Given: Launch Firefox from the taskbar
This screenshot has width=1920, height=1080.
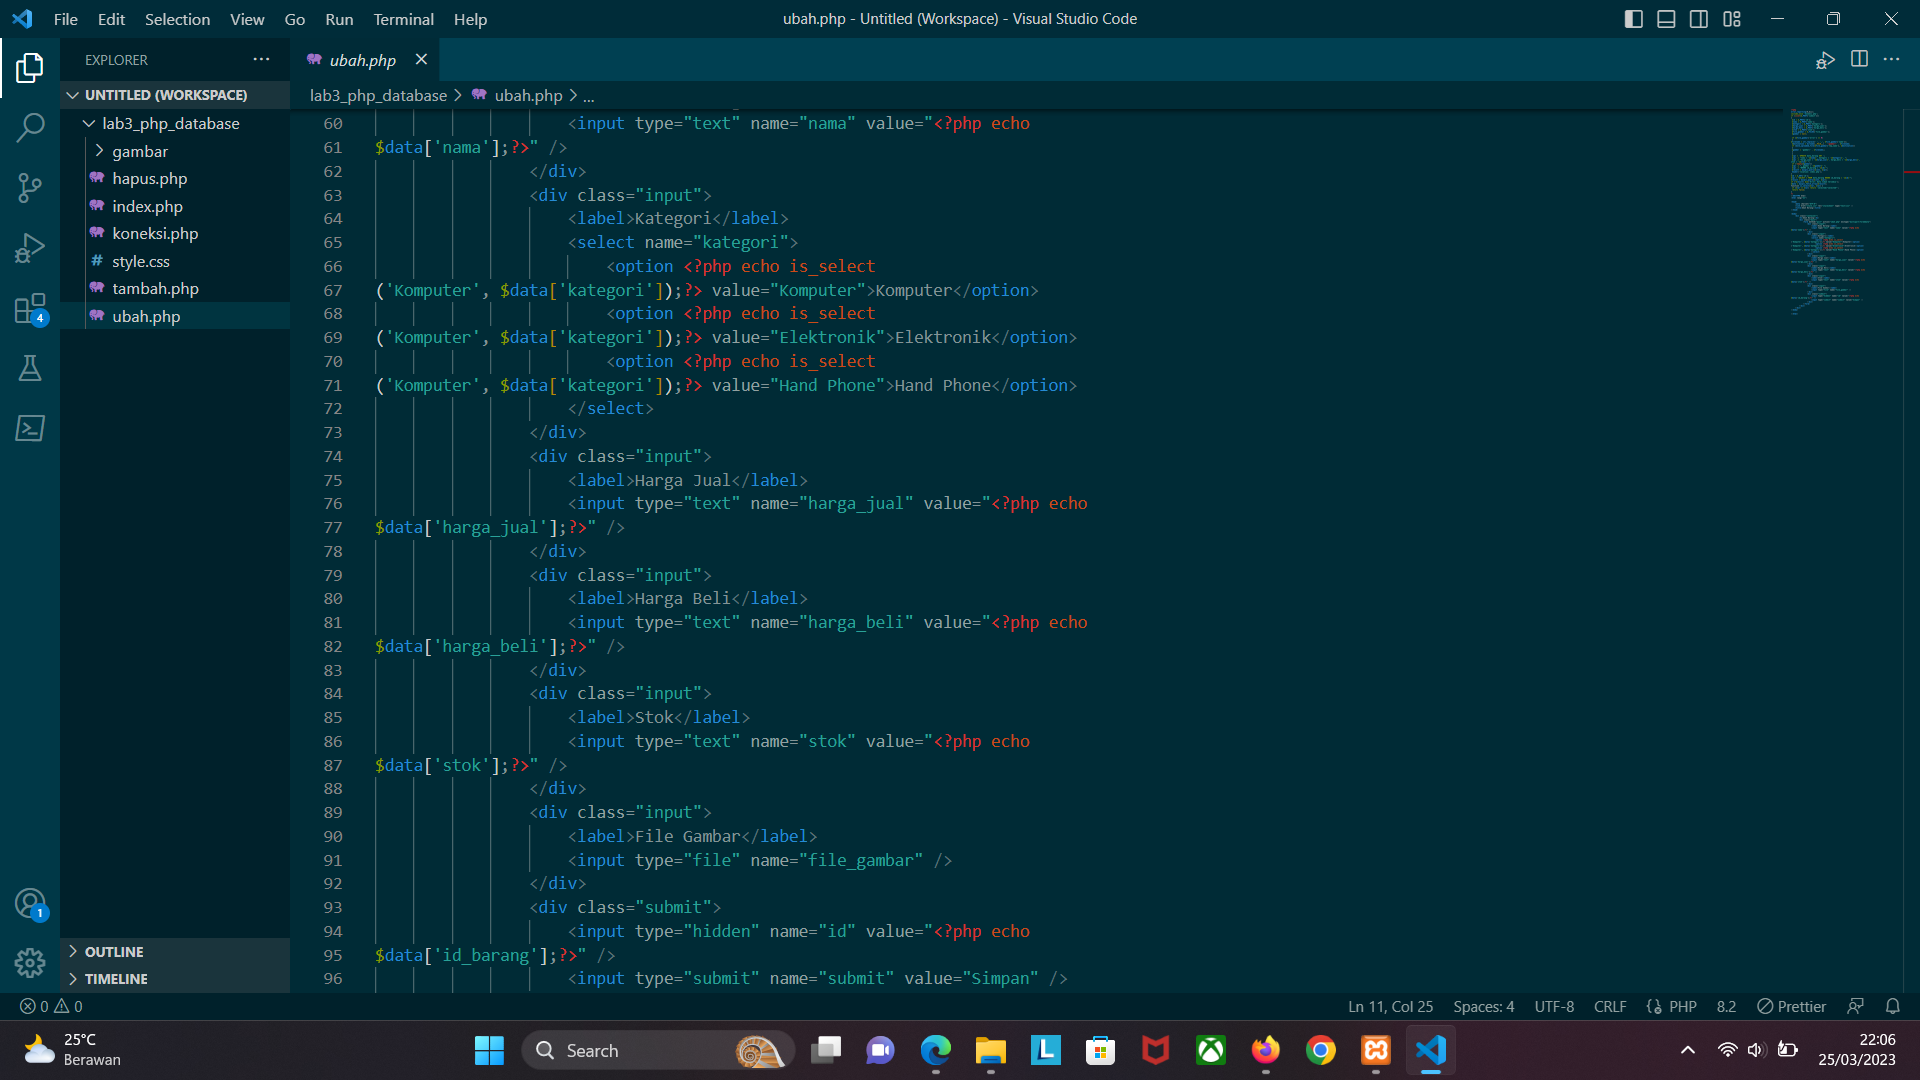Looking at the screenshot, I should (x=1265, y=1050).
